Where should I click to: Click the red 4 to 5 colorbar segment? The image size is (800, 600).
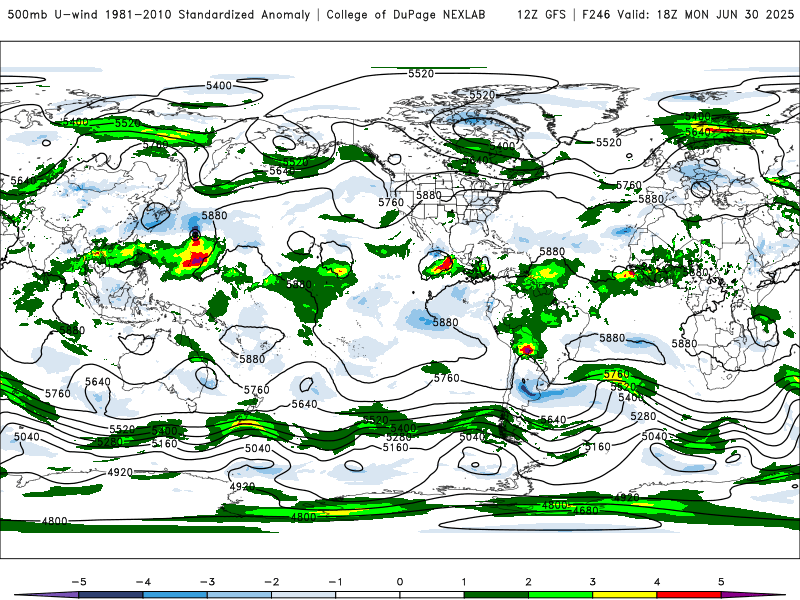[x=689, y=595]
